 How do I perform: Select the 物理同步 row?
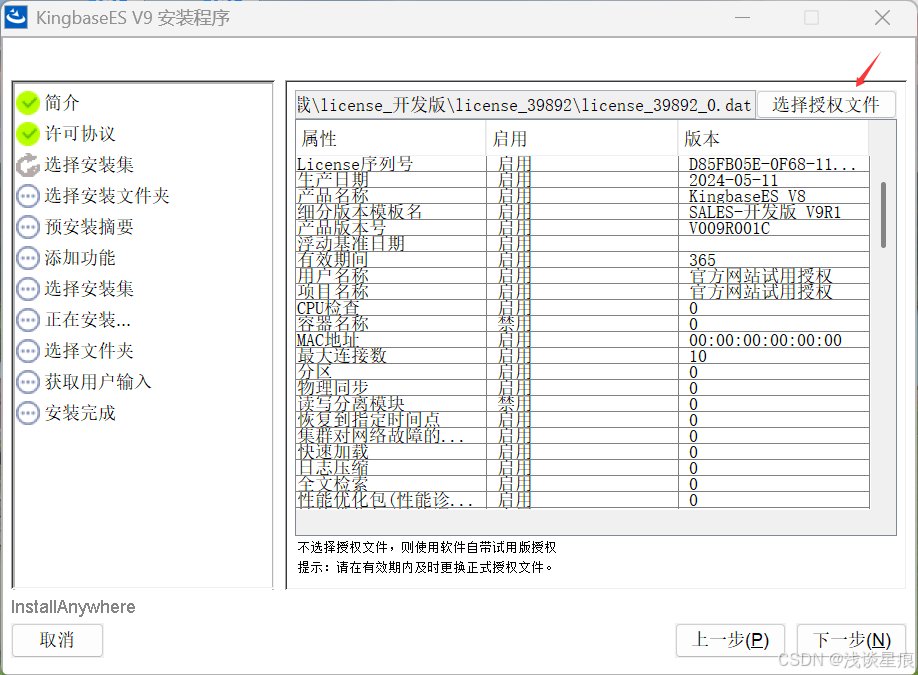tap(583, 388)
